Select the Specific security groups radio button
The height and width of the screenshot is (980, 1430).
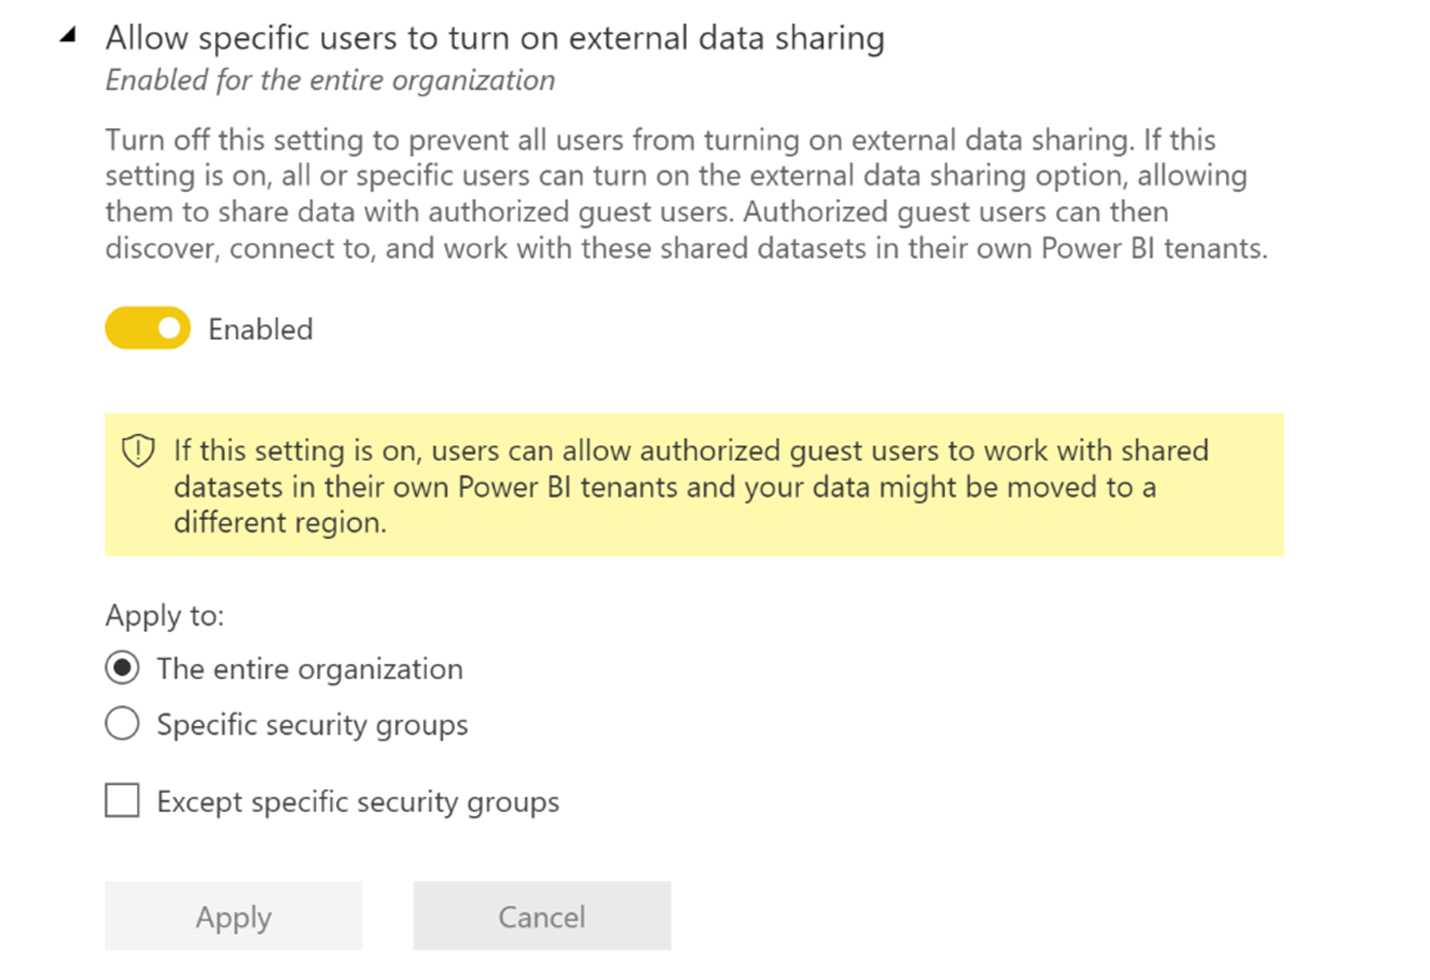click(122, 723)
